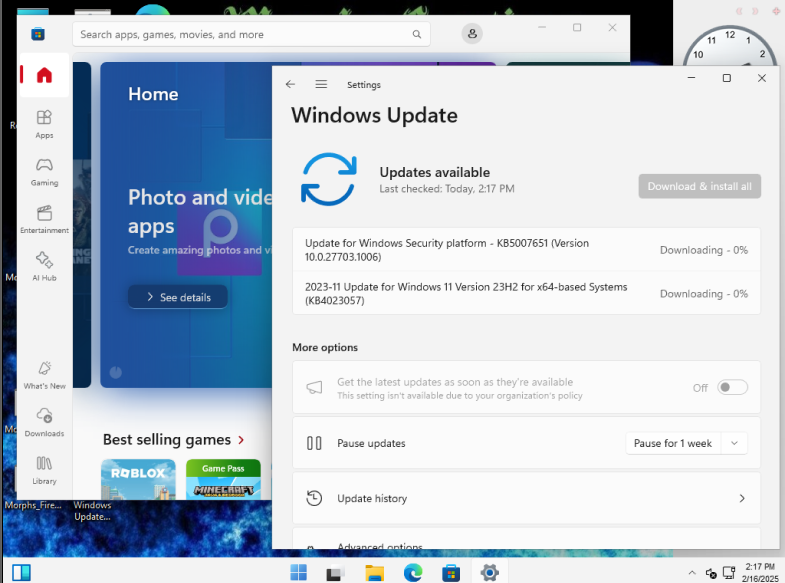Open Entertainment section in Microsoft Store
This screenshot has width=785, height=583.
[44, 219]
